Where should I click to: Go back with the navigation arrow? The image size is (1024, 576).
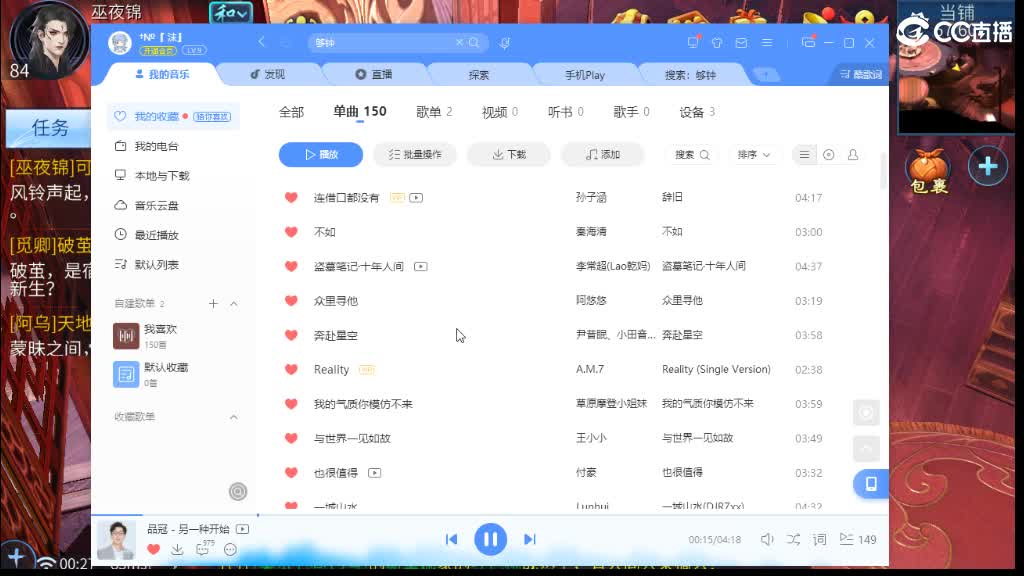click(261, 42)
